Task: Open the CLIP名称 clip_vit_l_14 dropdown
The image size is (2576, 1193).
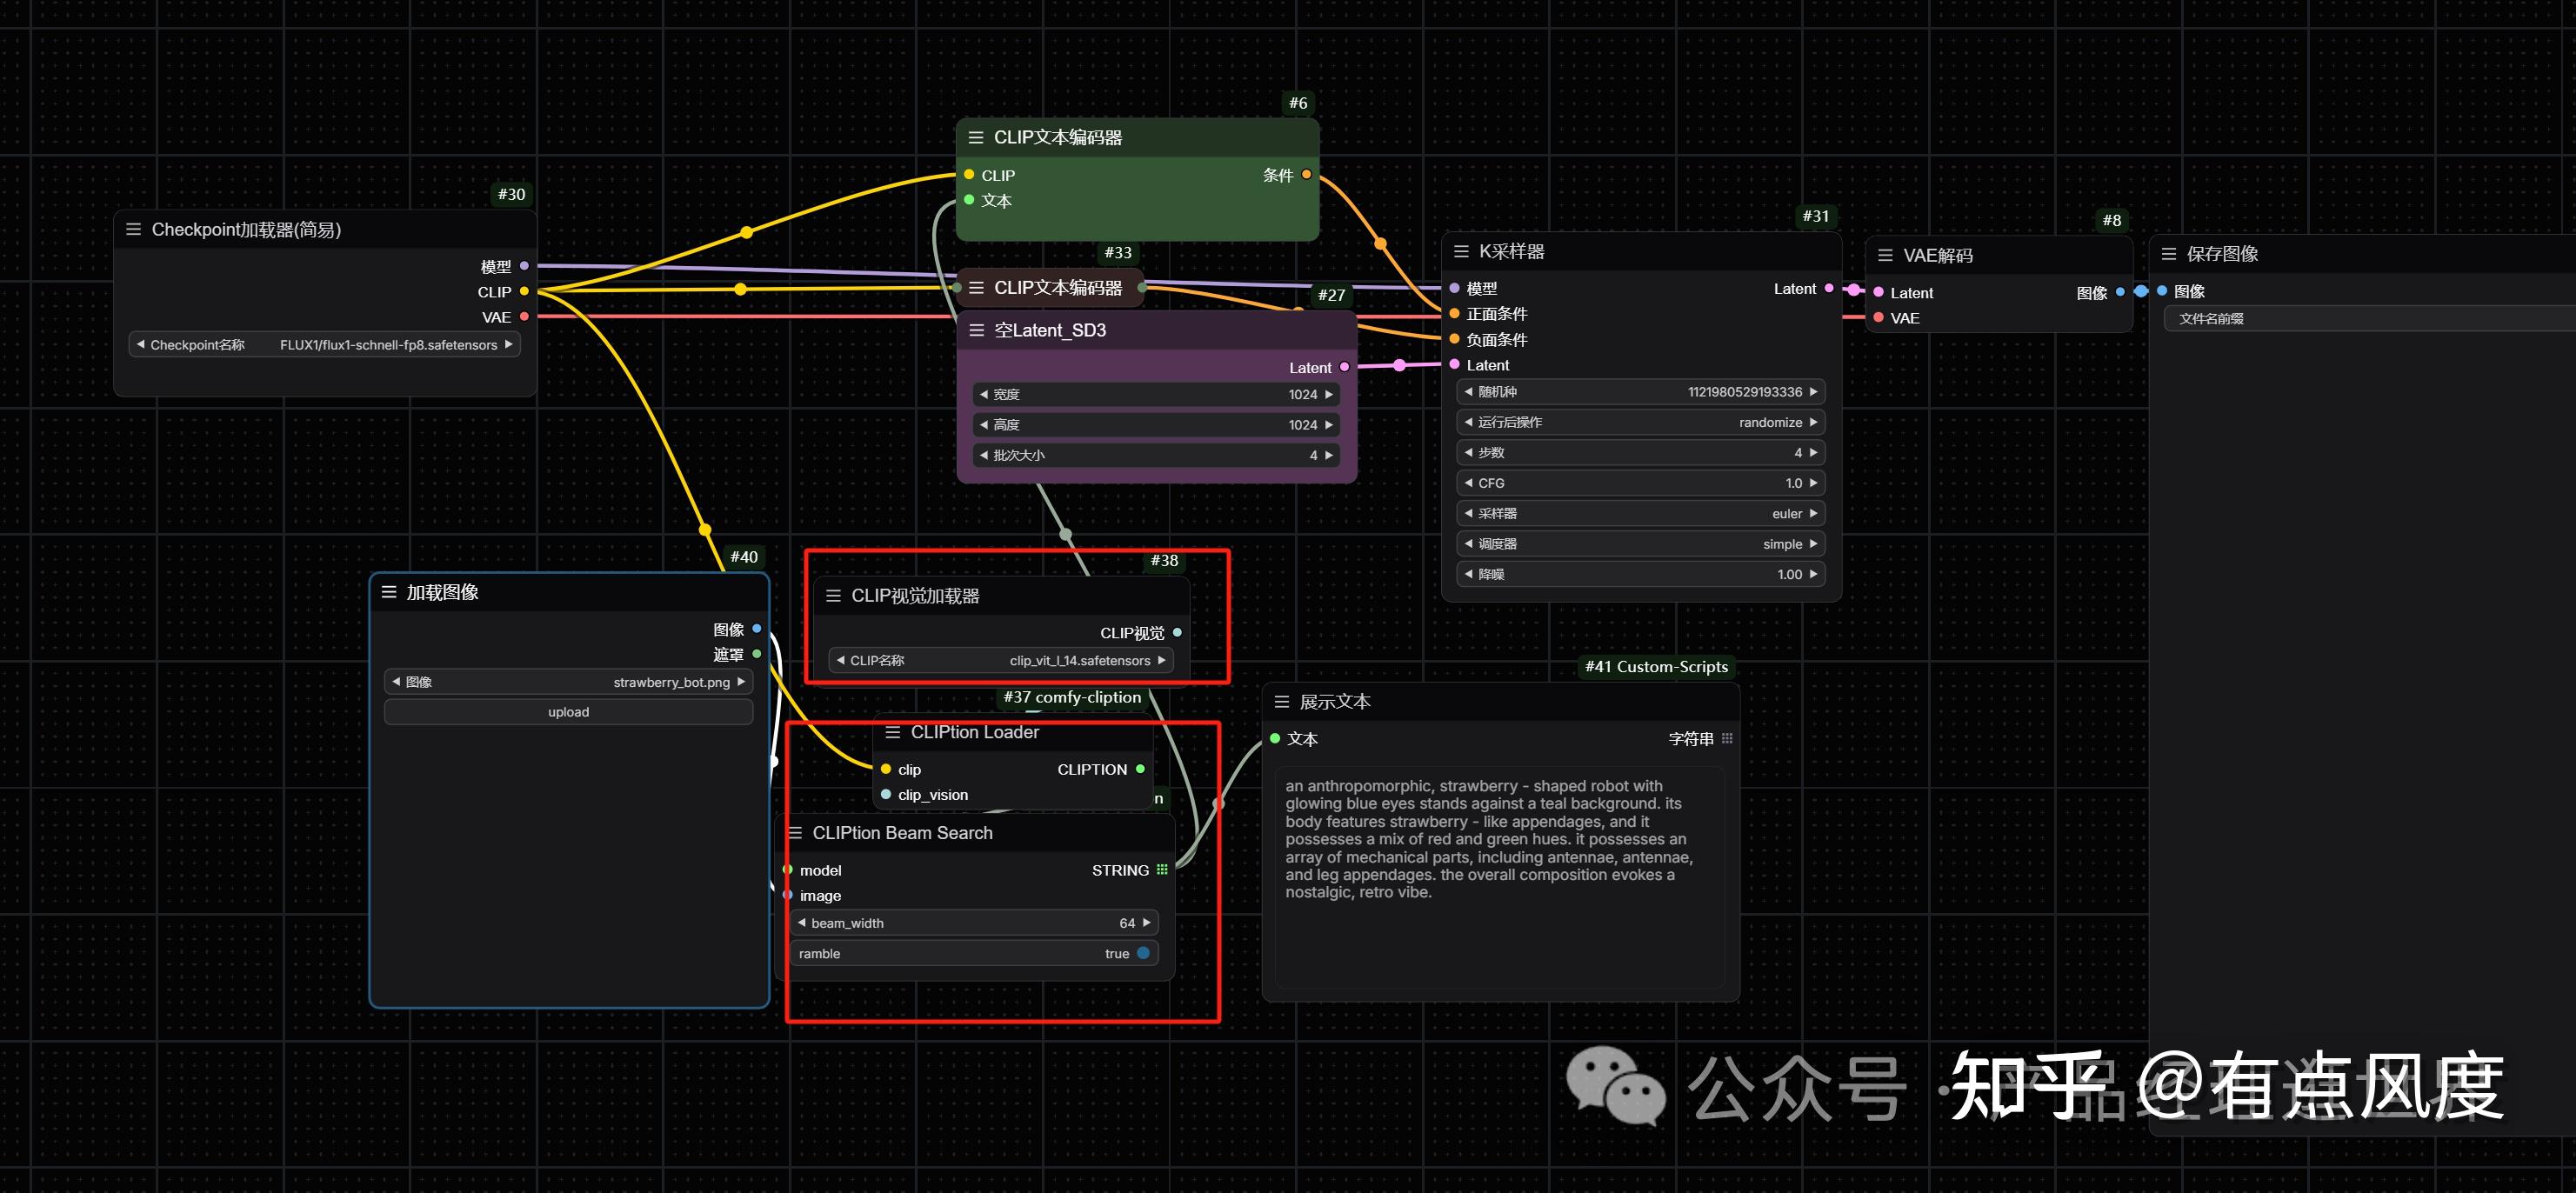Action: [1000, 661]
